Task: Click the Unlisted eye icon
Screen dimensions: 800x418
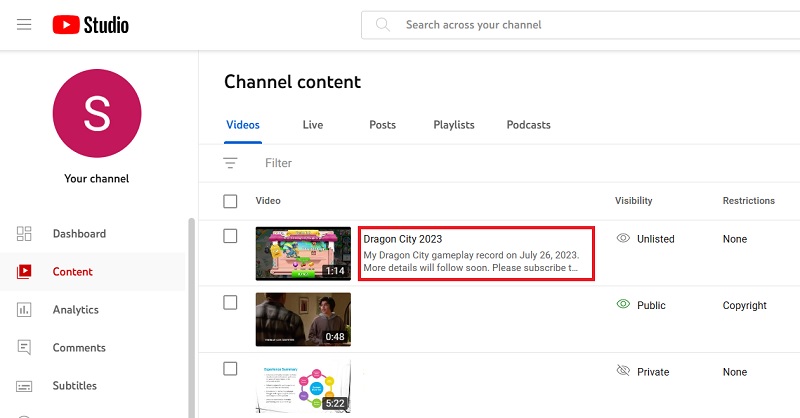Action: pos(623,238)
